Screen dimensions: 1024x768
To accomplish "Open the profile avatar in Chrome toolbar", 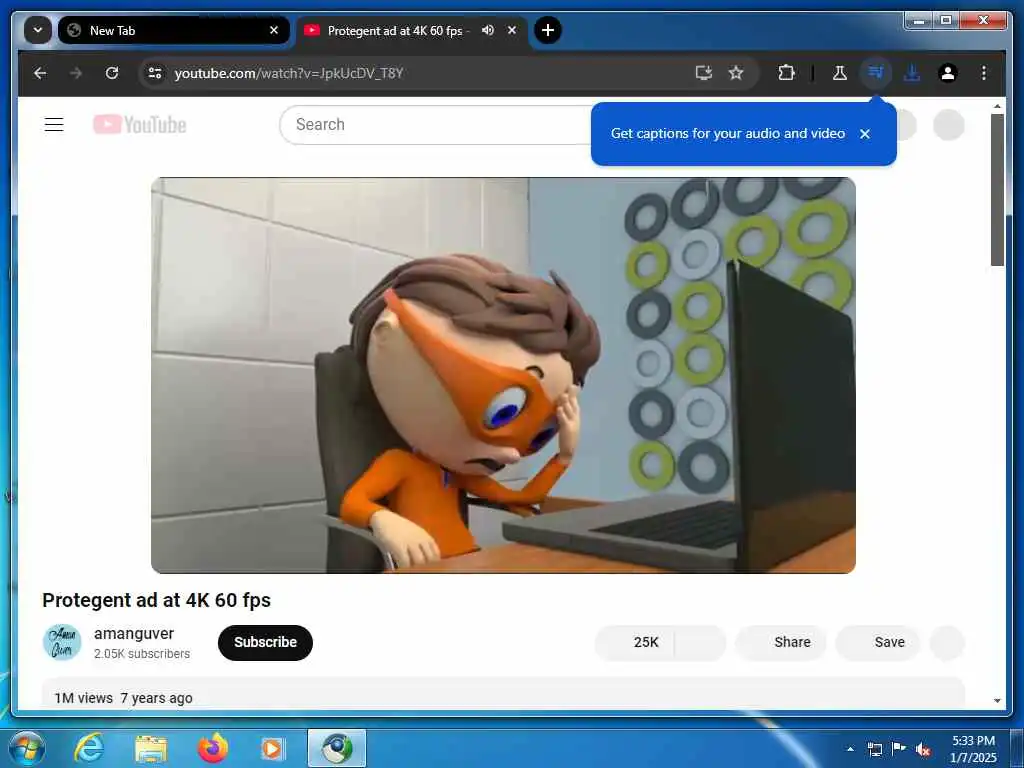I will click(948, 73).
